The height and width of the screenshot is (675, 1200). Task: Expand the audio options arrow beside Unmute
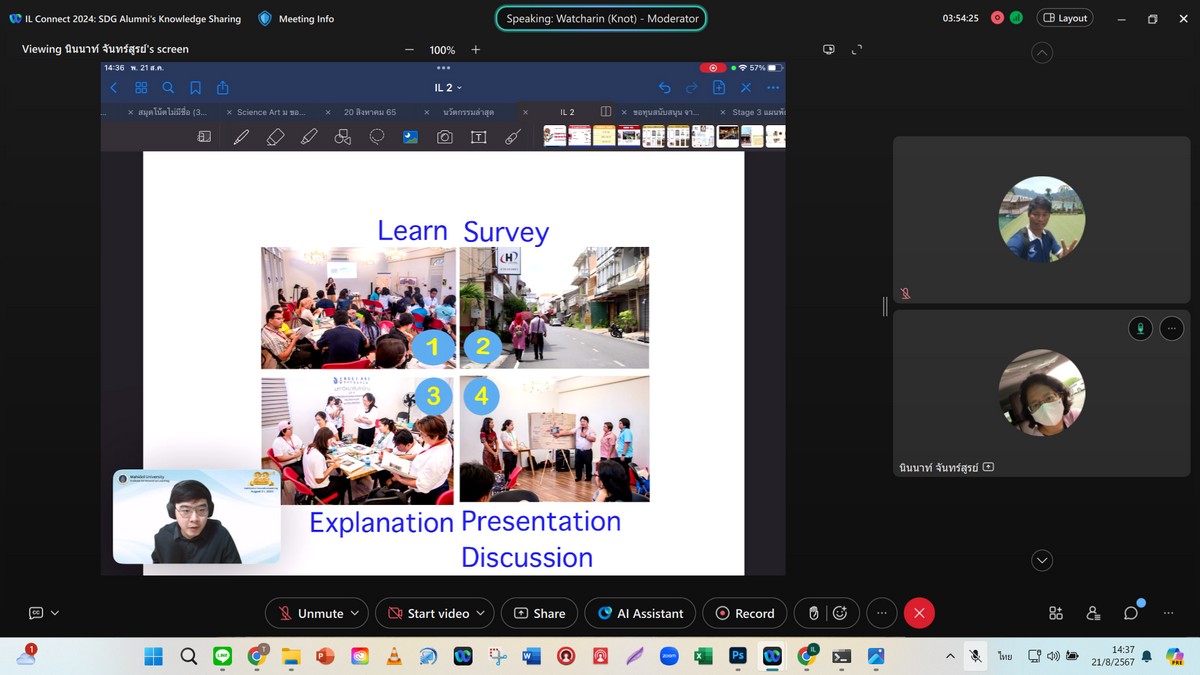[x=355, y=613]
